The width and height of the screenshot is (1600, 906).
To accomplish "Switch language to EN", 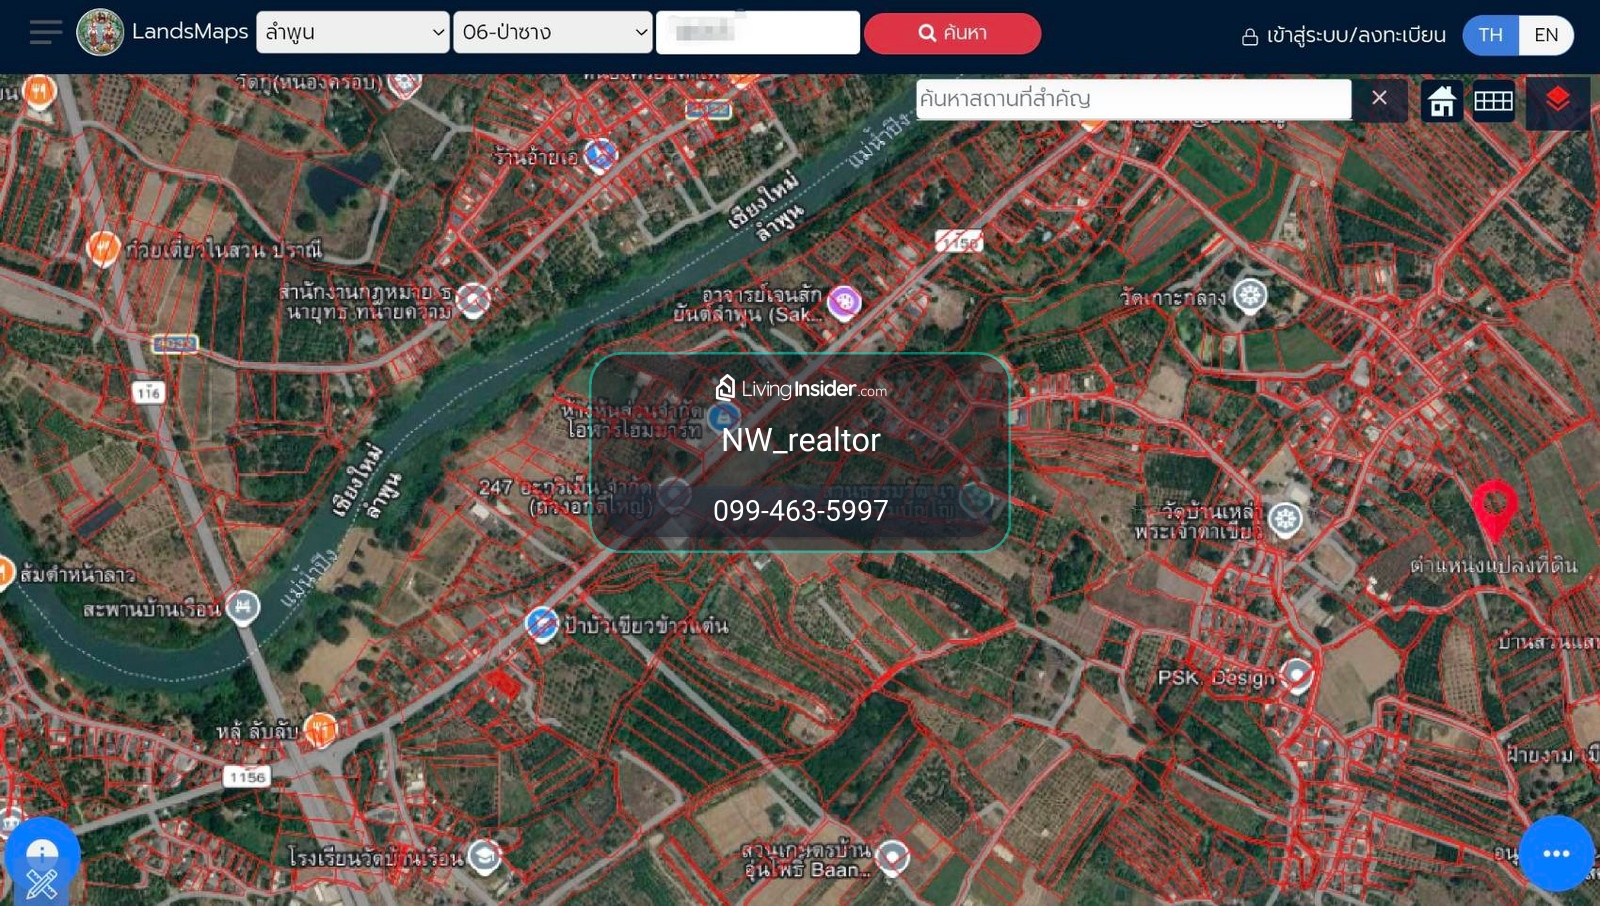I will pyautogui.click(x=1546, y=35).
